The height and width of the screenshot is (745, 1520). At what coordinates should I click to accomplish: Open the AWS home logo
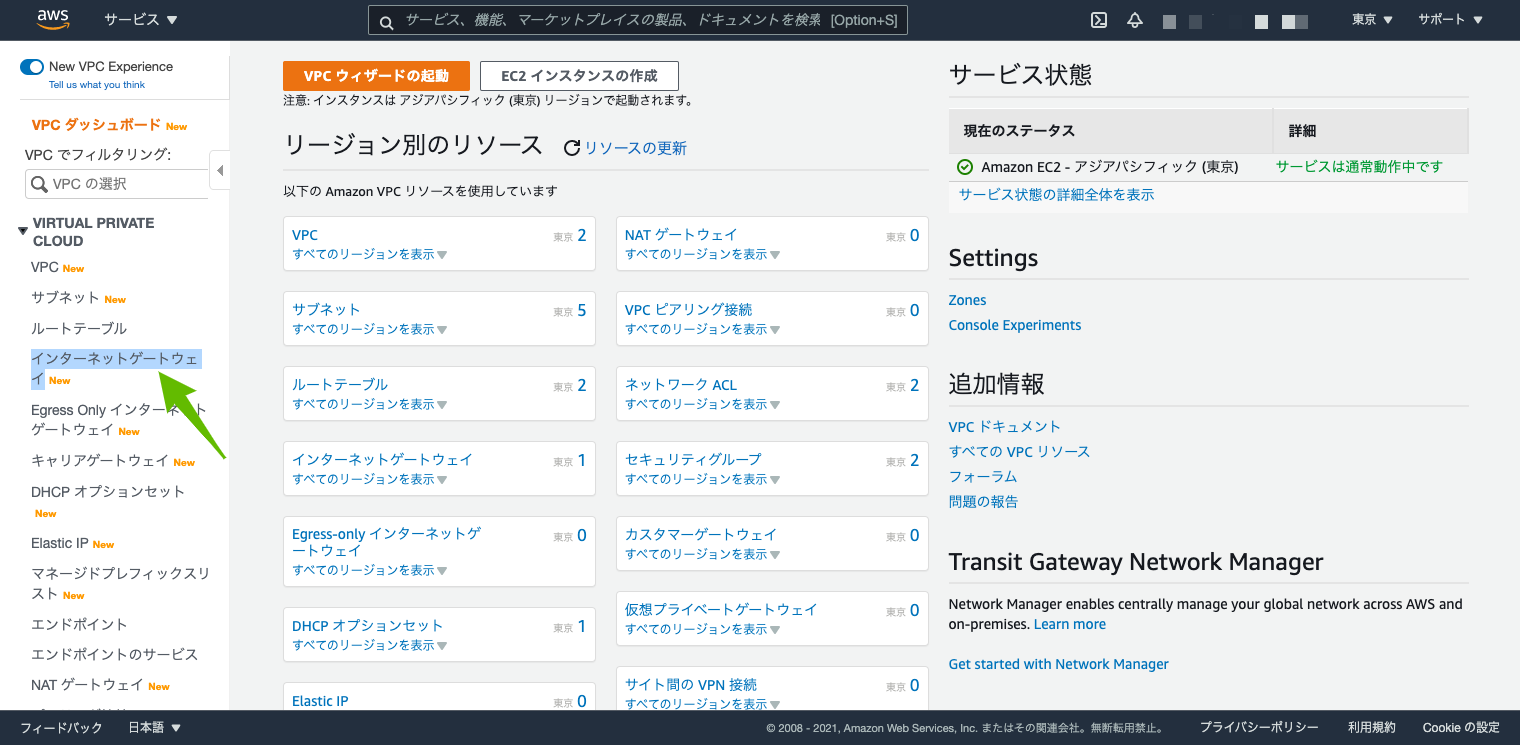pos(52,19)
